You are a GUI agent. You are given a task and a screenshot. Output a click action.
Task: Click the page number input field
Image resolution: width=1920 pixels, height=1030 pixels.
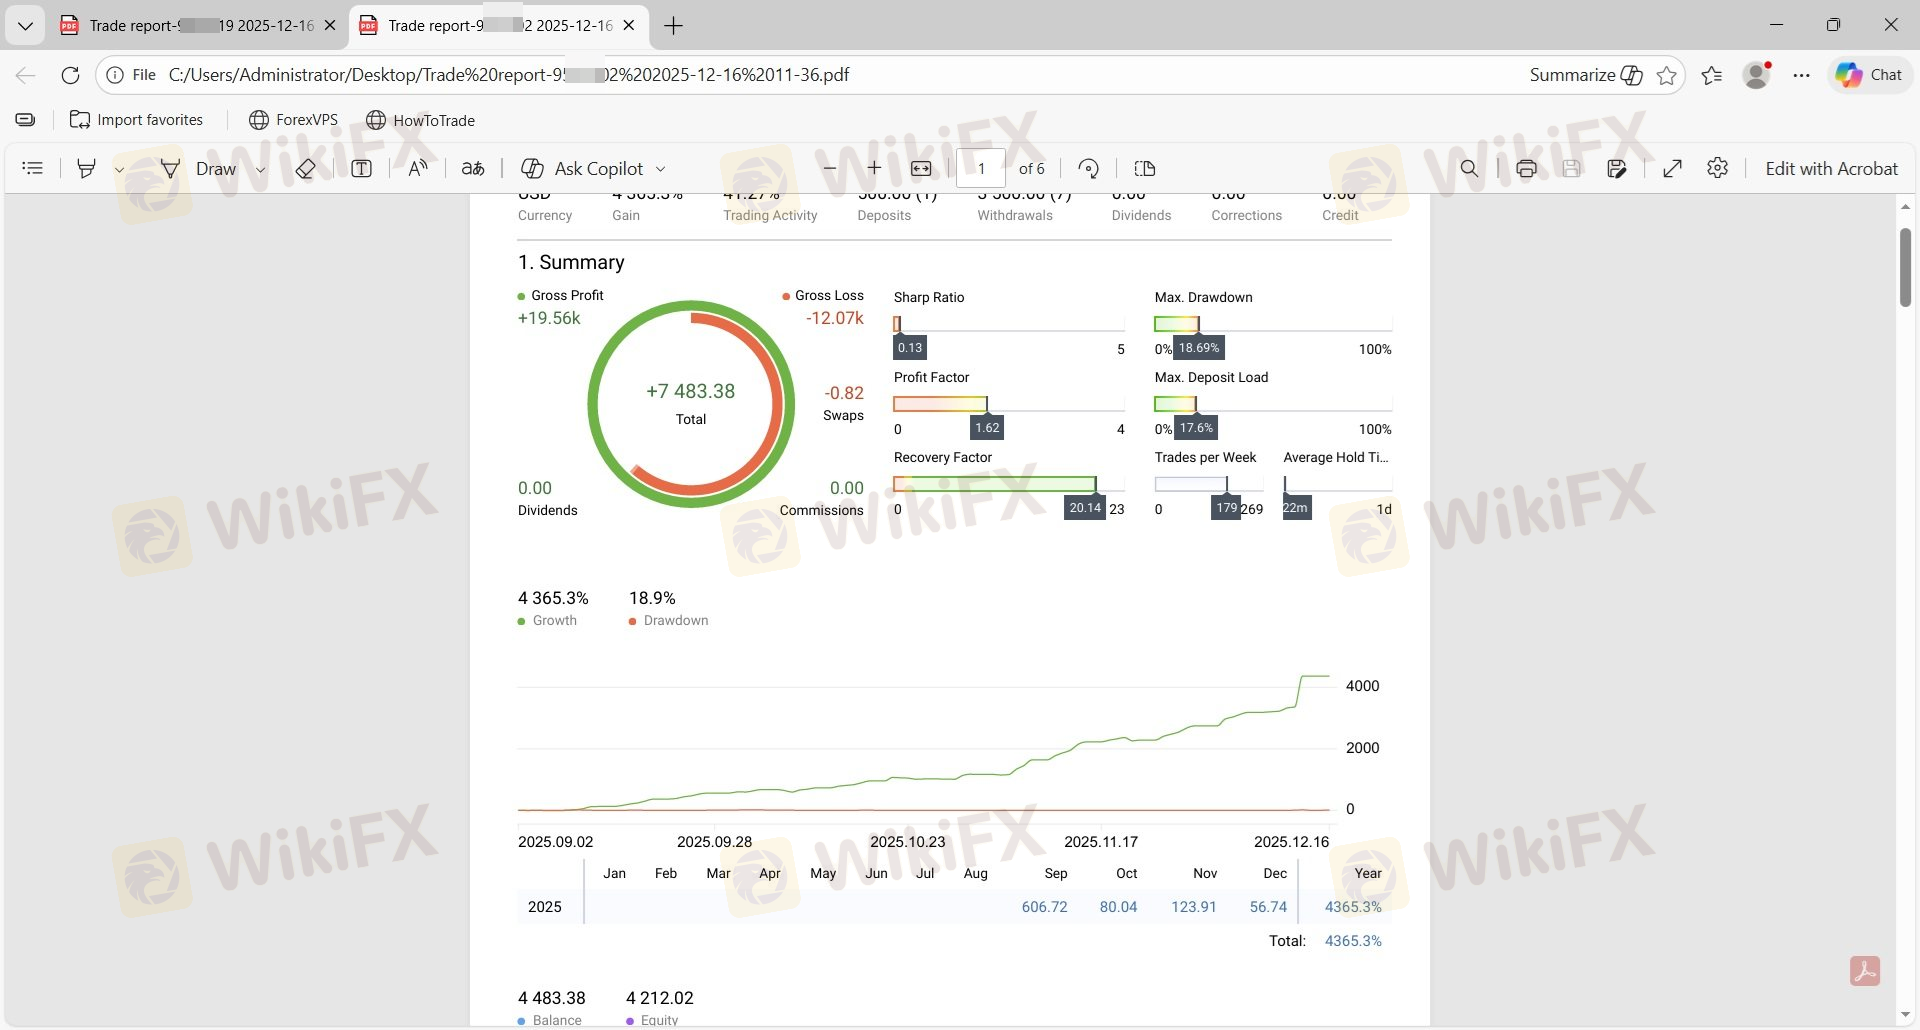pyautogui.click(x=980, y=169)
